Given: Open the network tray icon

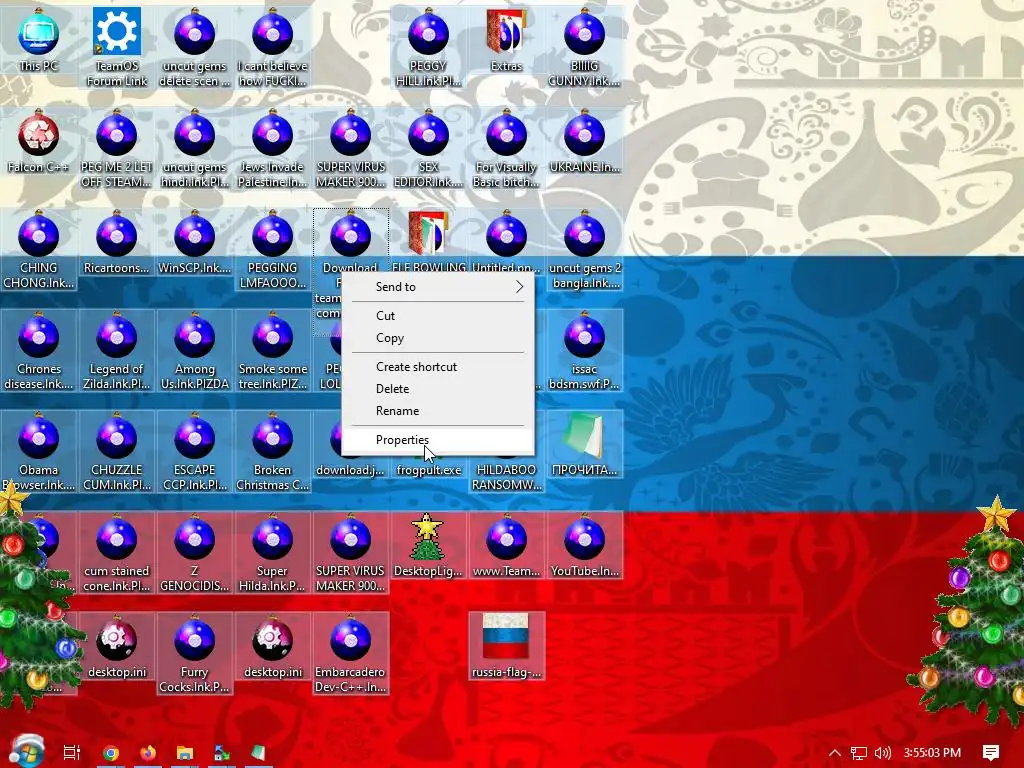Looking at the screenshot, I should click(859, 753).
